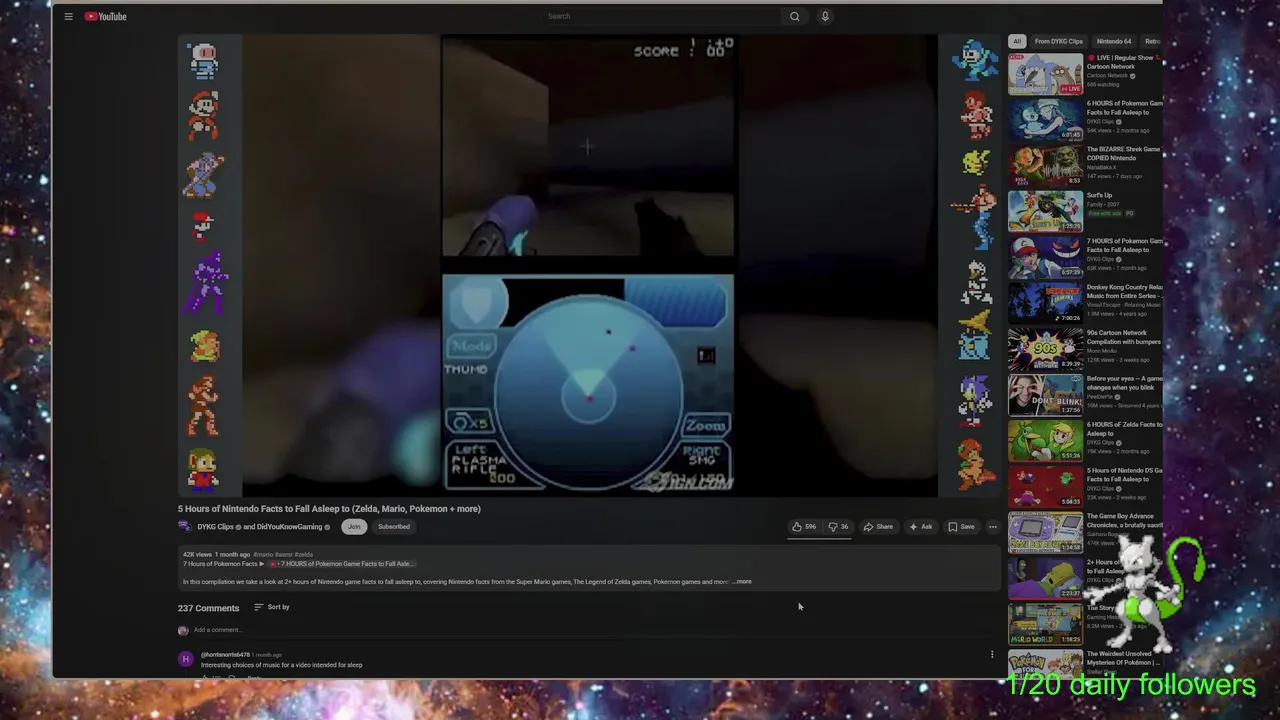The image size is (1280, 720).
Task: Click 'Donkey Kong Country Relaxing Music' title text
Action: tap(1123, 292)
